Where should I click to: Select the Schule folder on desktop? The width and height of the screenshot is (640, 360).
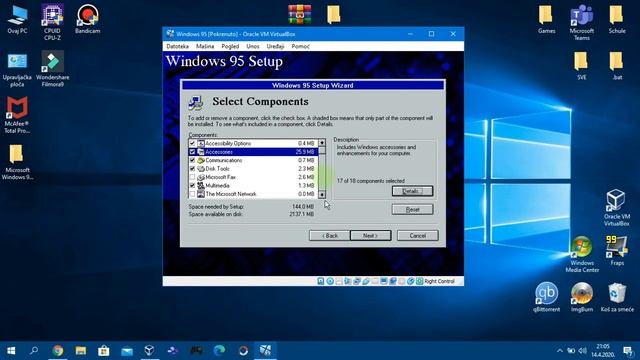pos(617,20)
